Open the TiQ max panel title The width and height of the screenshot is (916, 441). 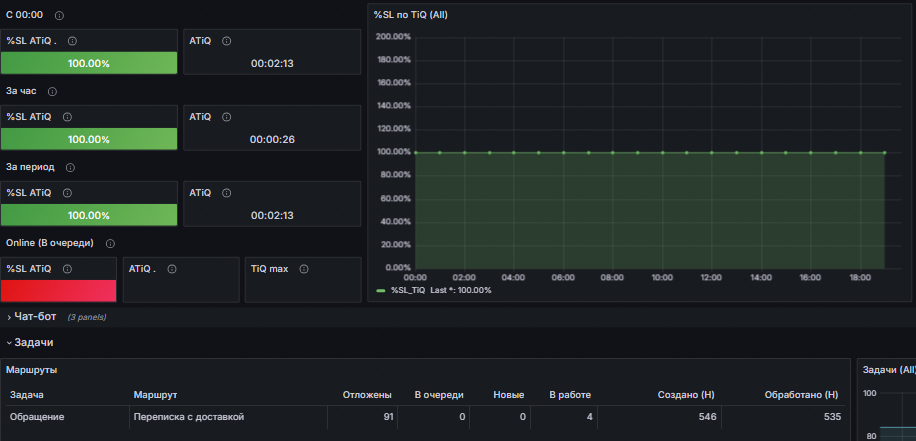269,269
